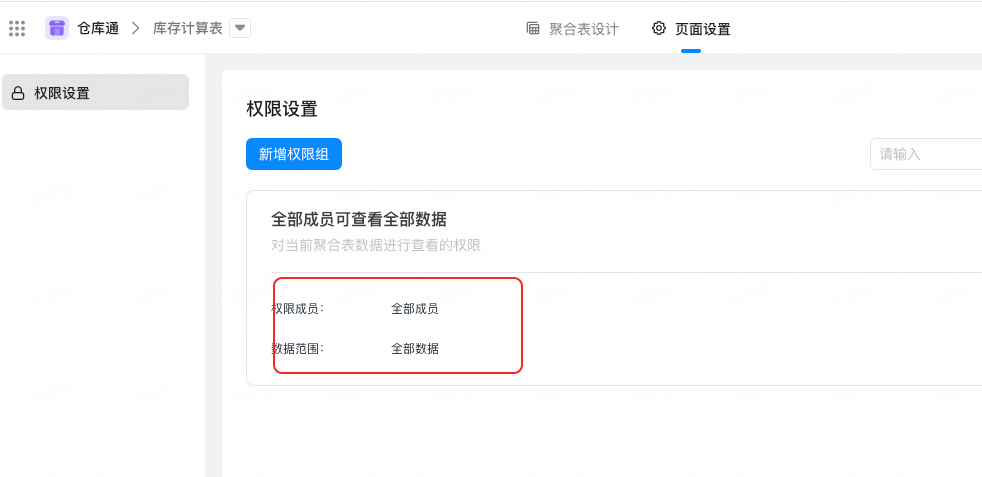Image resolution: width=982 pixels, height=477 pixels.
Task: Select the 库存计算表 breadcrumb name
Action: click(188, 28)
